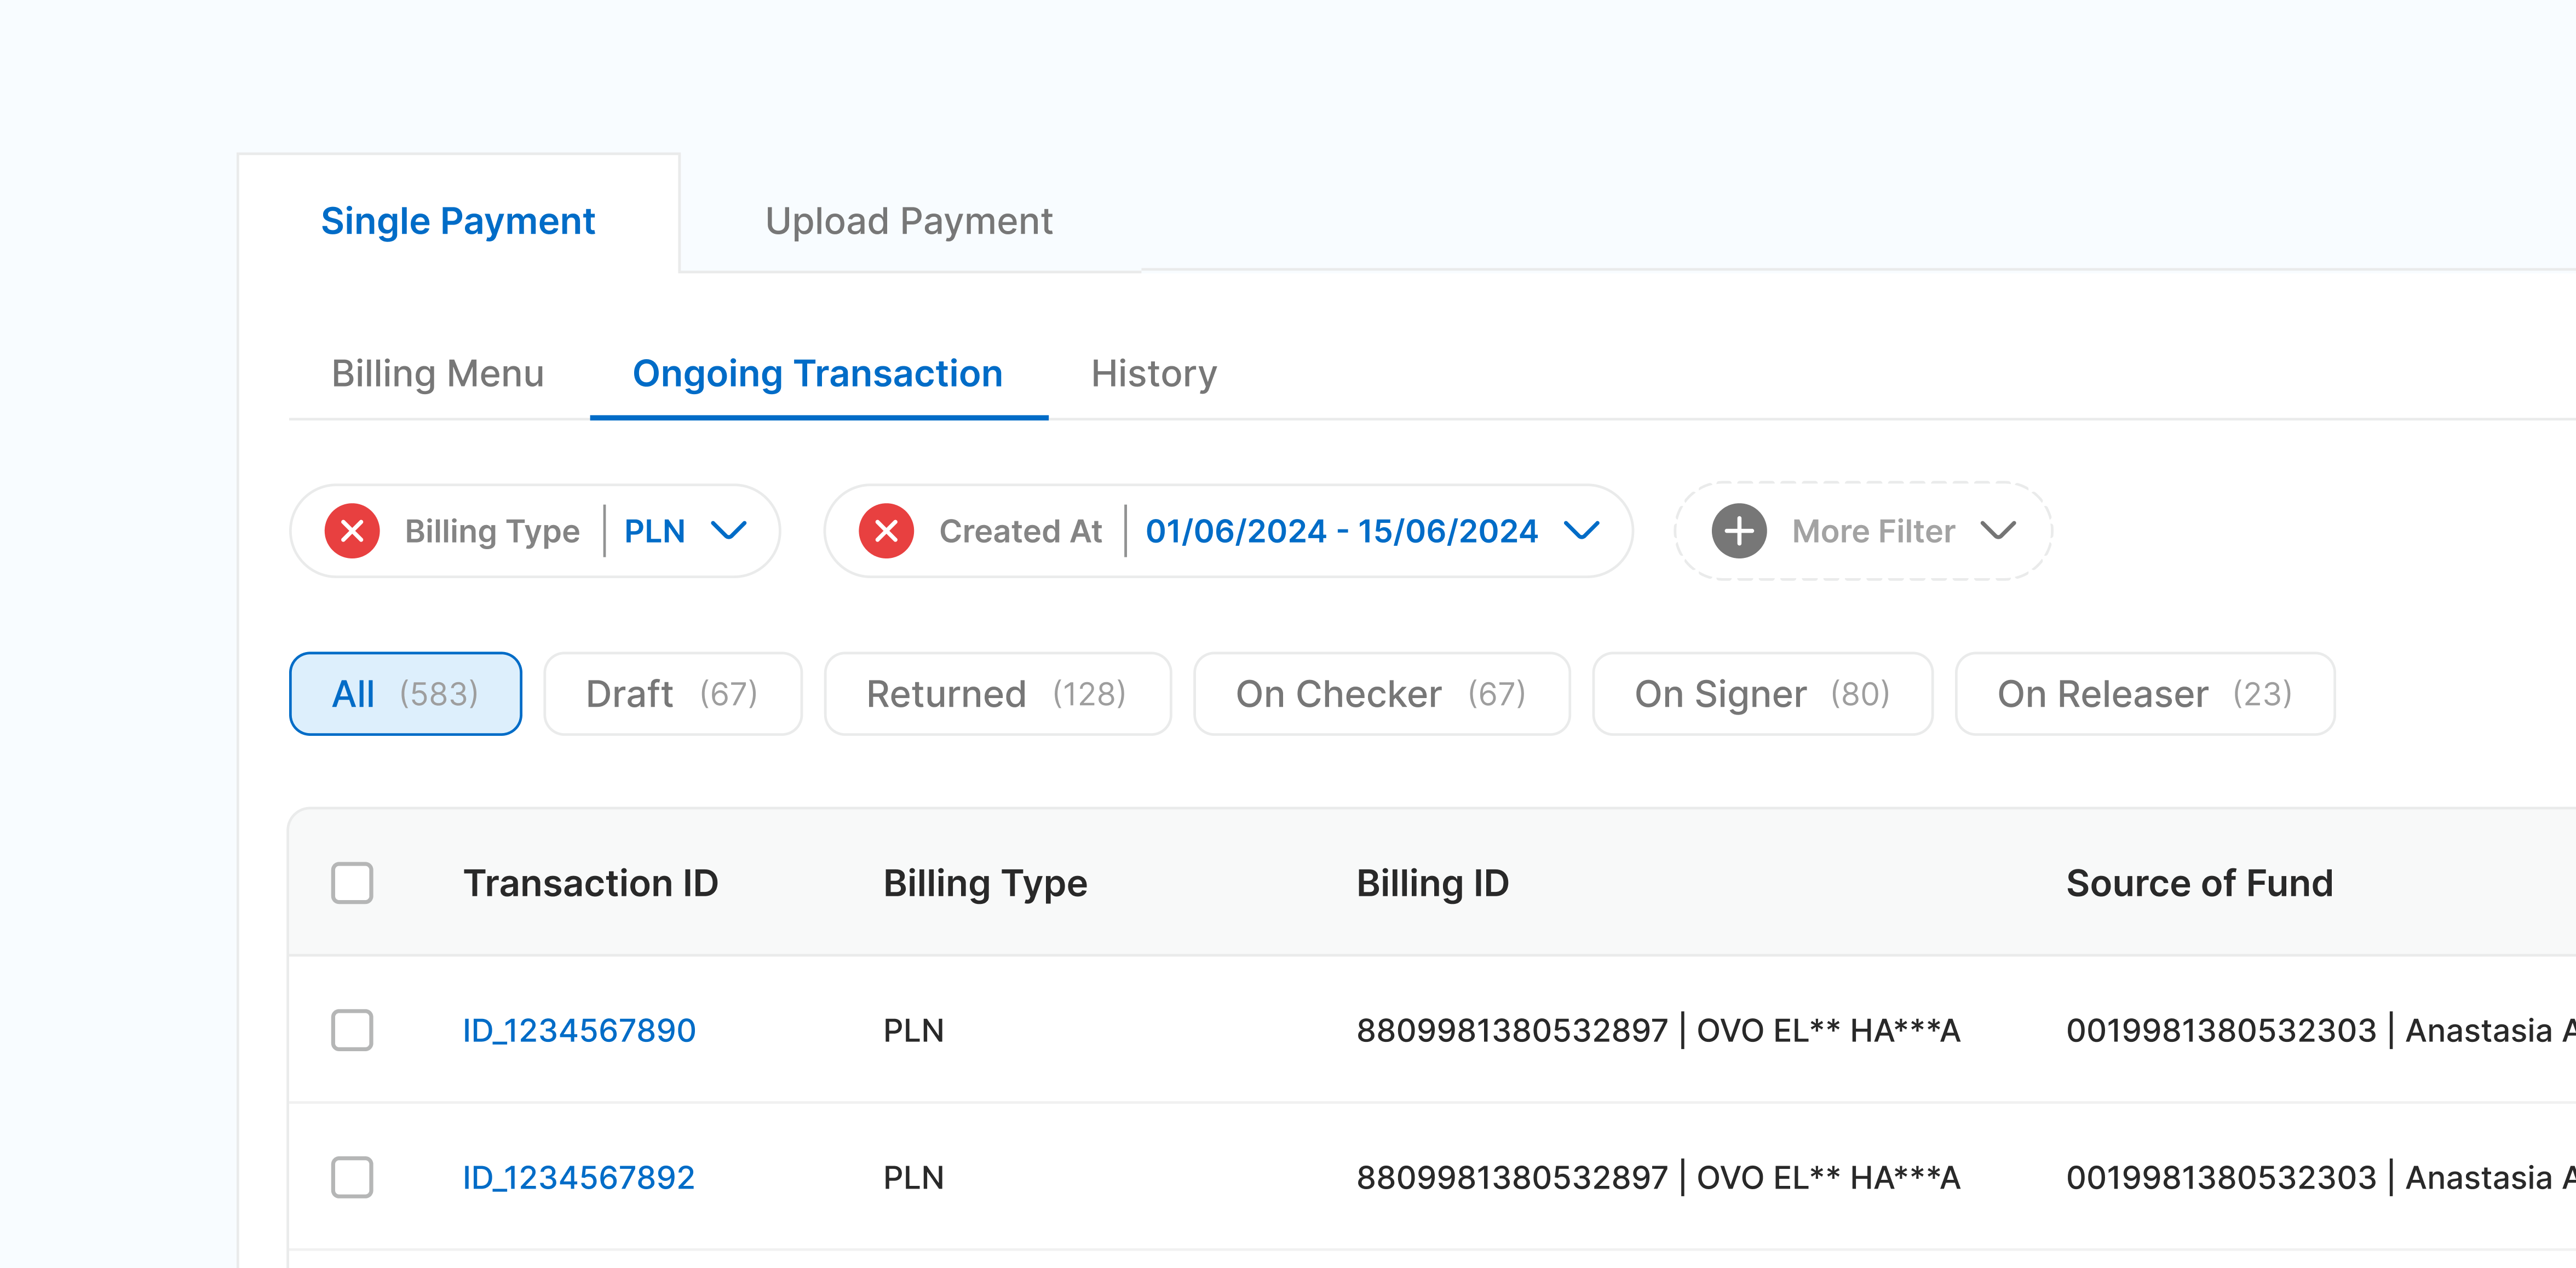Click the plus icon in More Filter
The image size is (2576, 1268).
click(x=1739, y=531)
